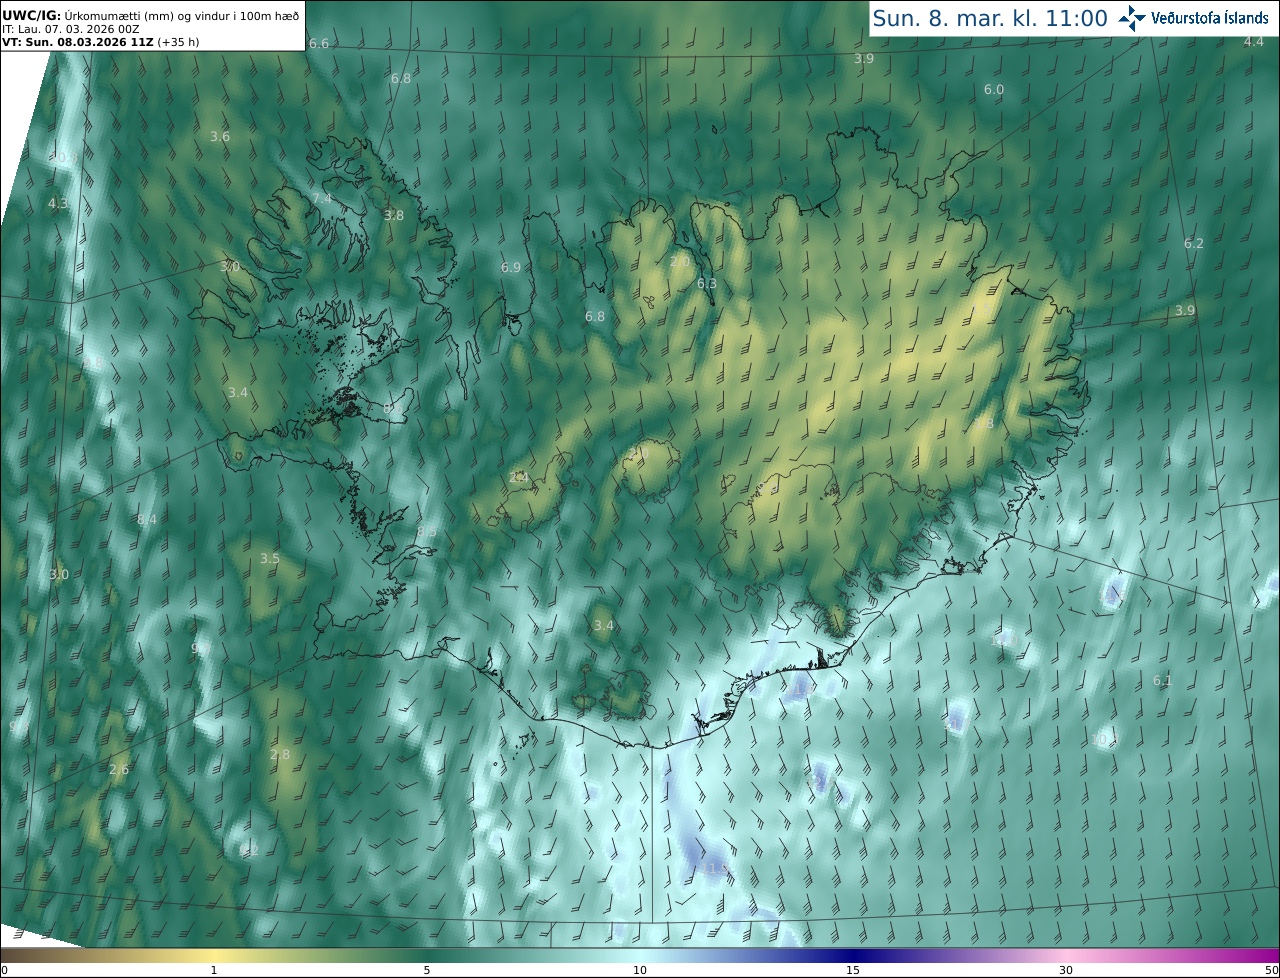Click the 'Veðurstofa Íslands' name text
Screen dimensions: 1280x978
point(1210,18)
